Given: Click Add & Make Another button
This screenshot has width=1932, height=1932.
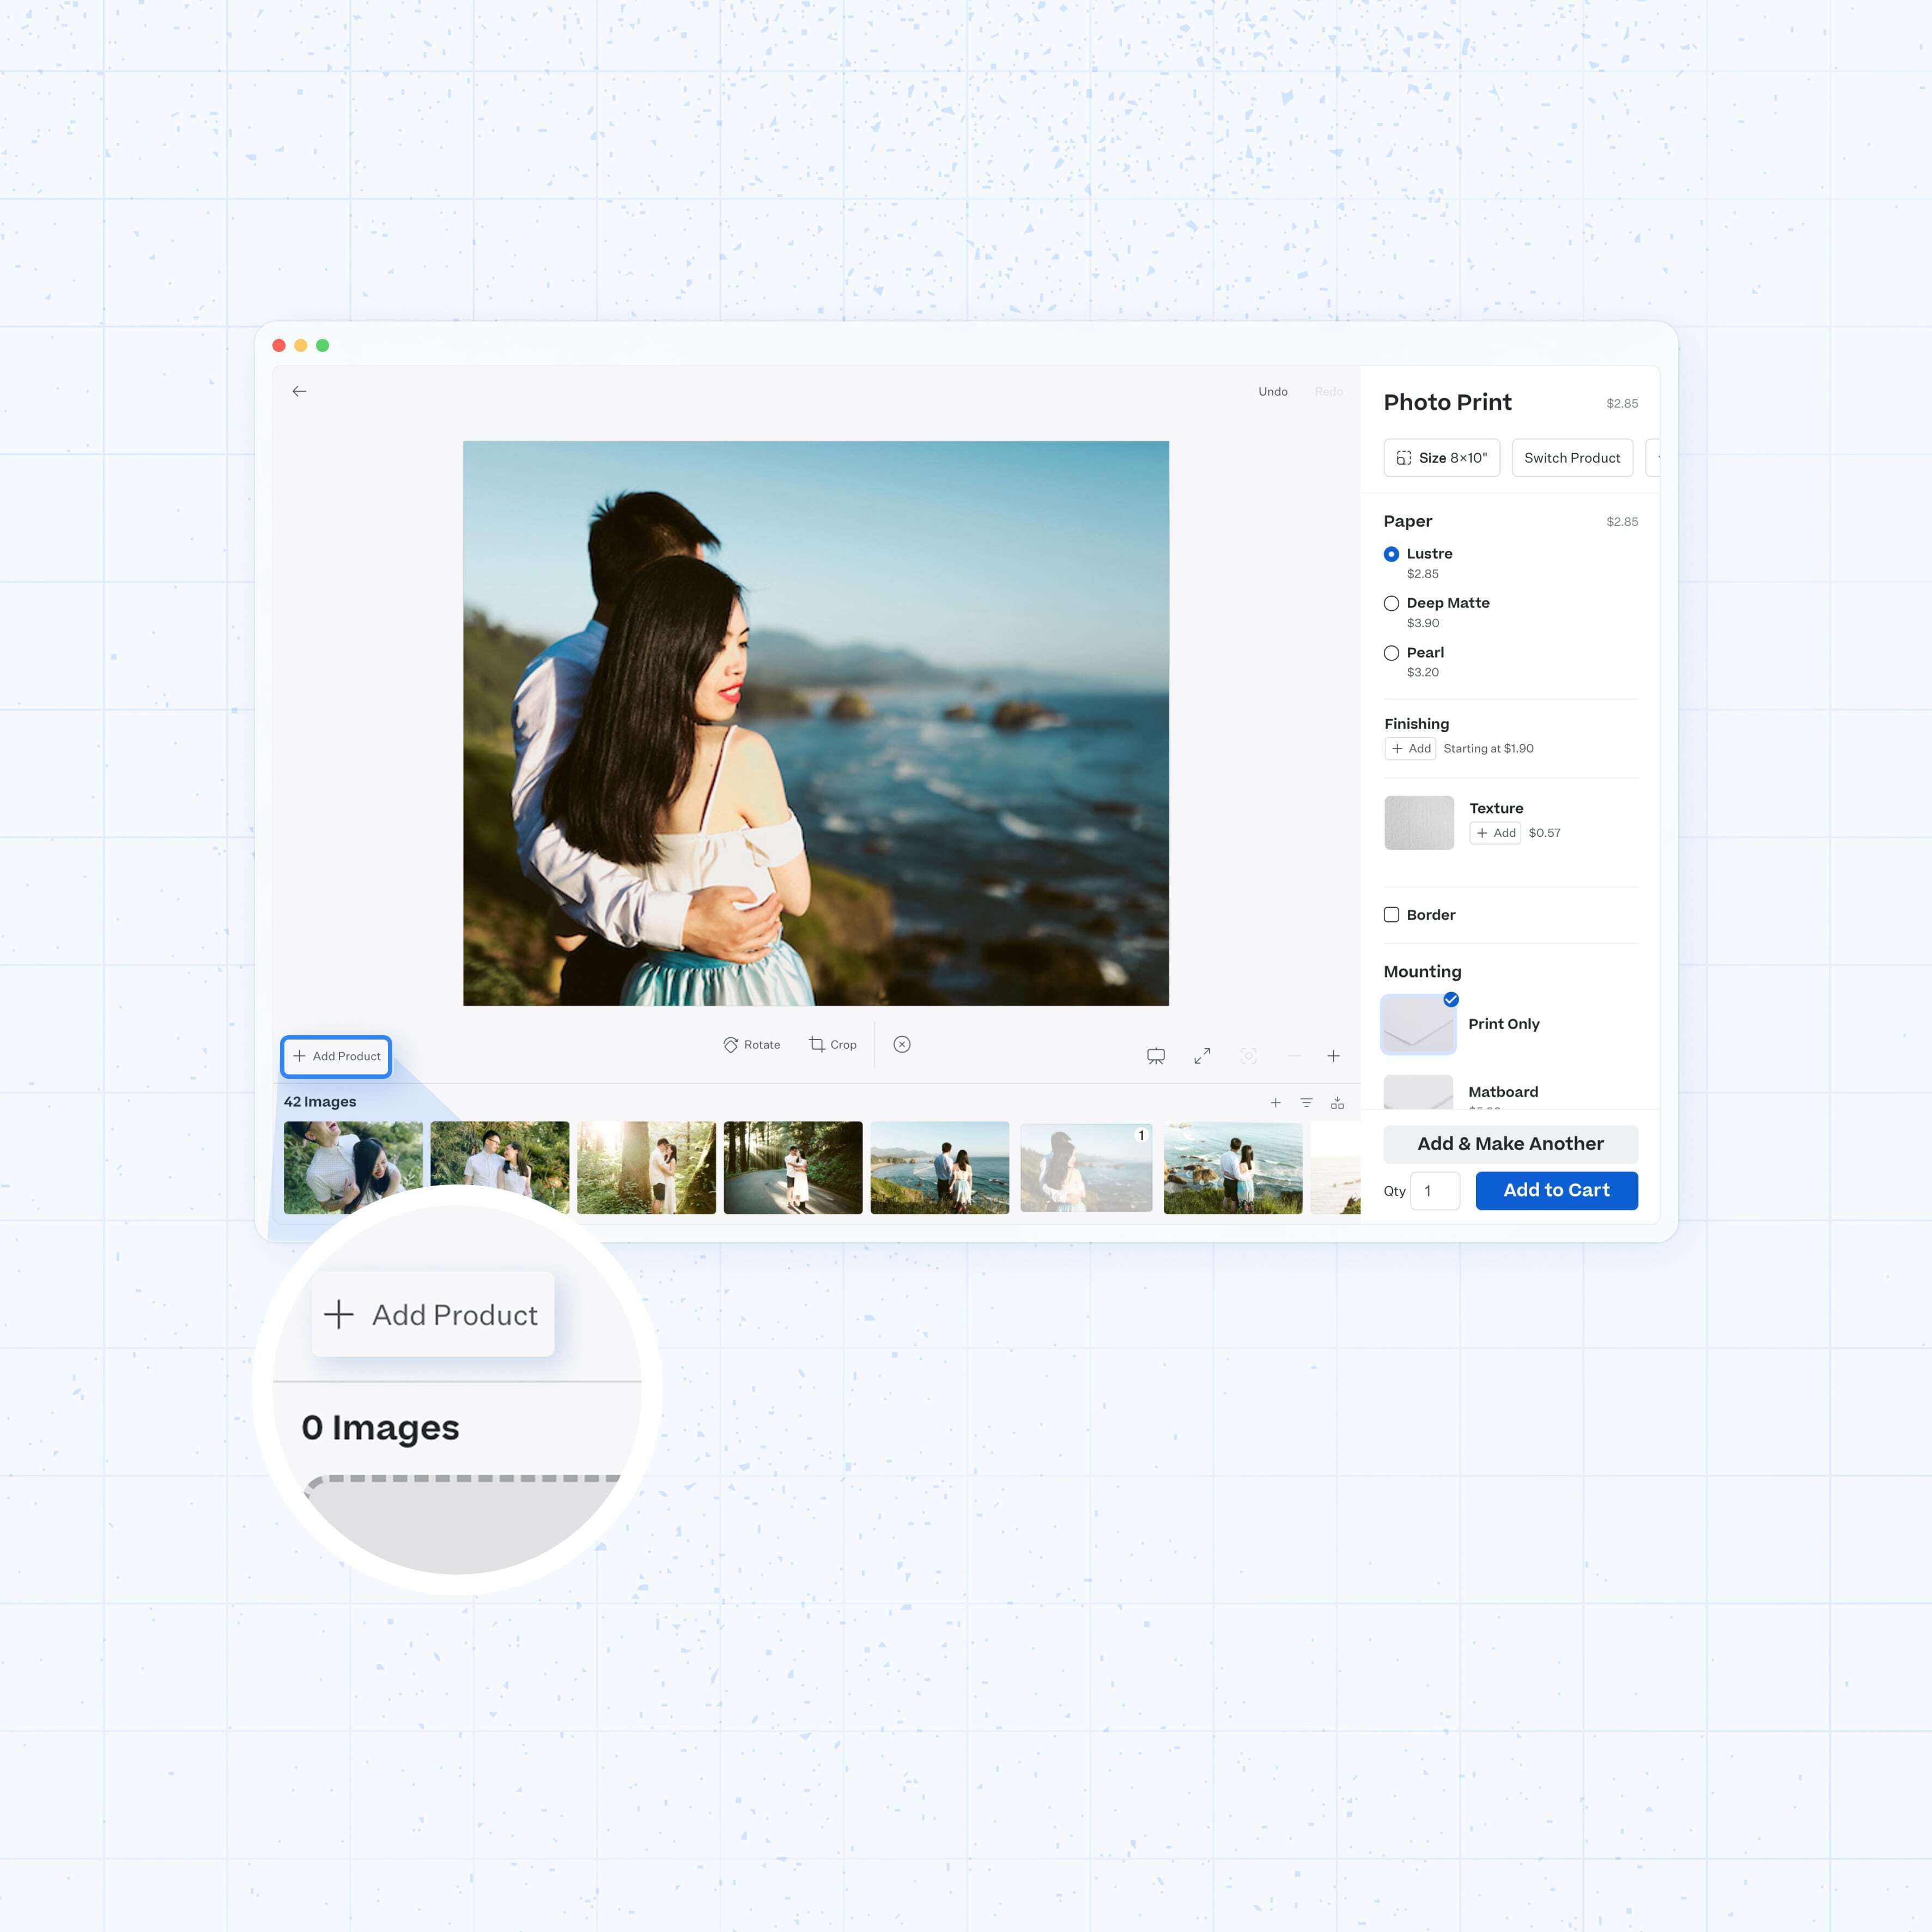Looking at the screenshot, I should [1510, 1144].
